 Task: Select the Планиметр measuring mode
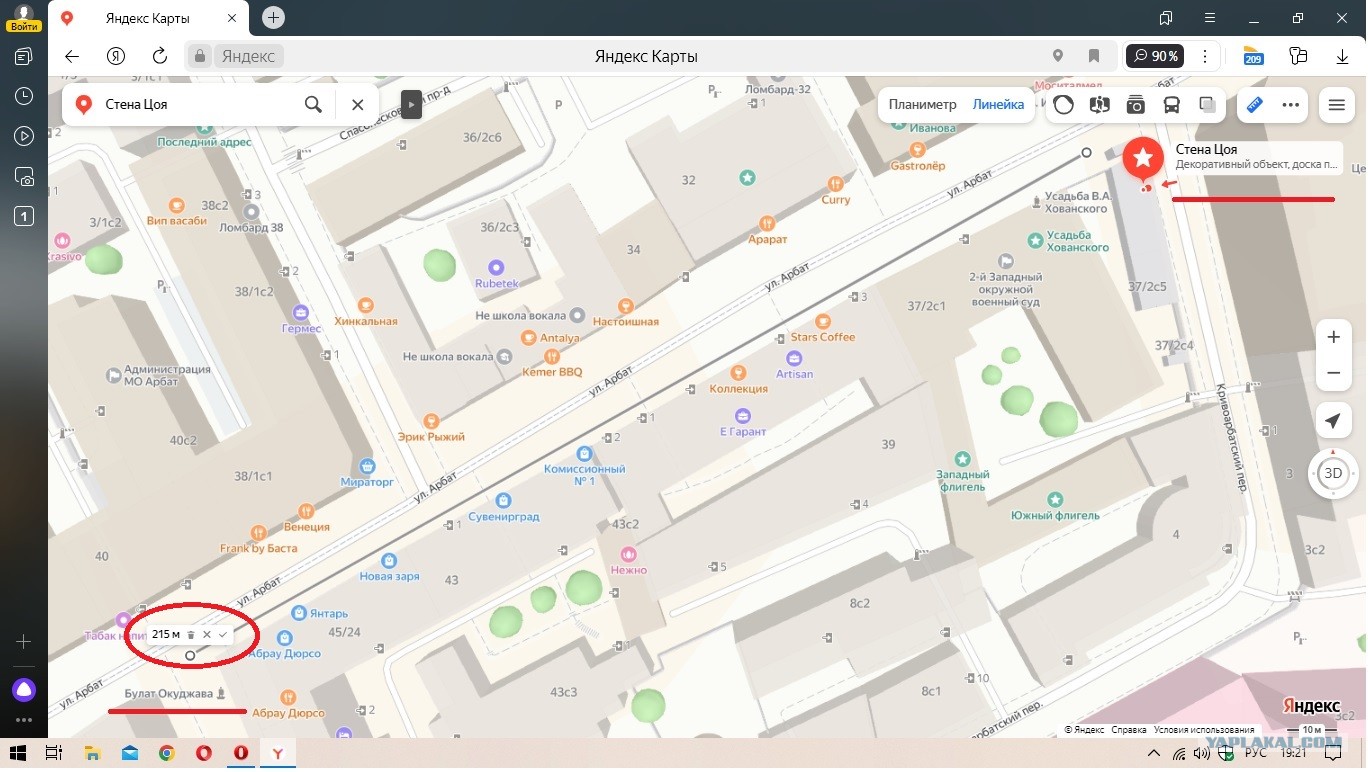(x=923, y=104)
